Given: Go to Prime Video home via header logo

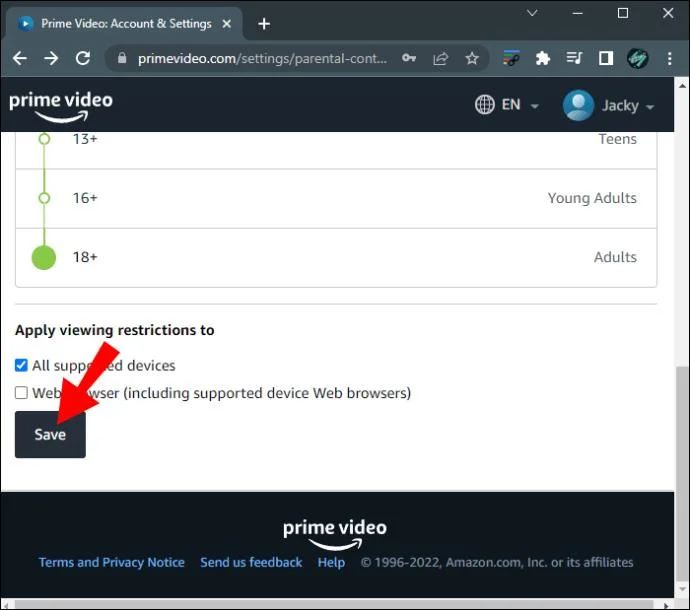Looking at the screenshot, I should point(61,106).
